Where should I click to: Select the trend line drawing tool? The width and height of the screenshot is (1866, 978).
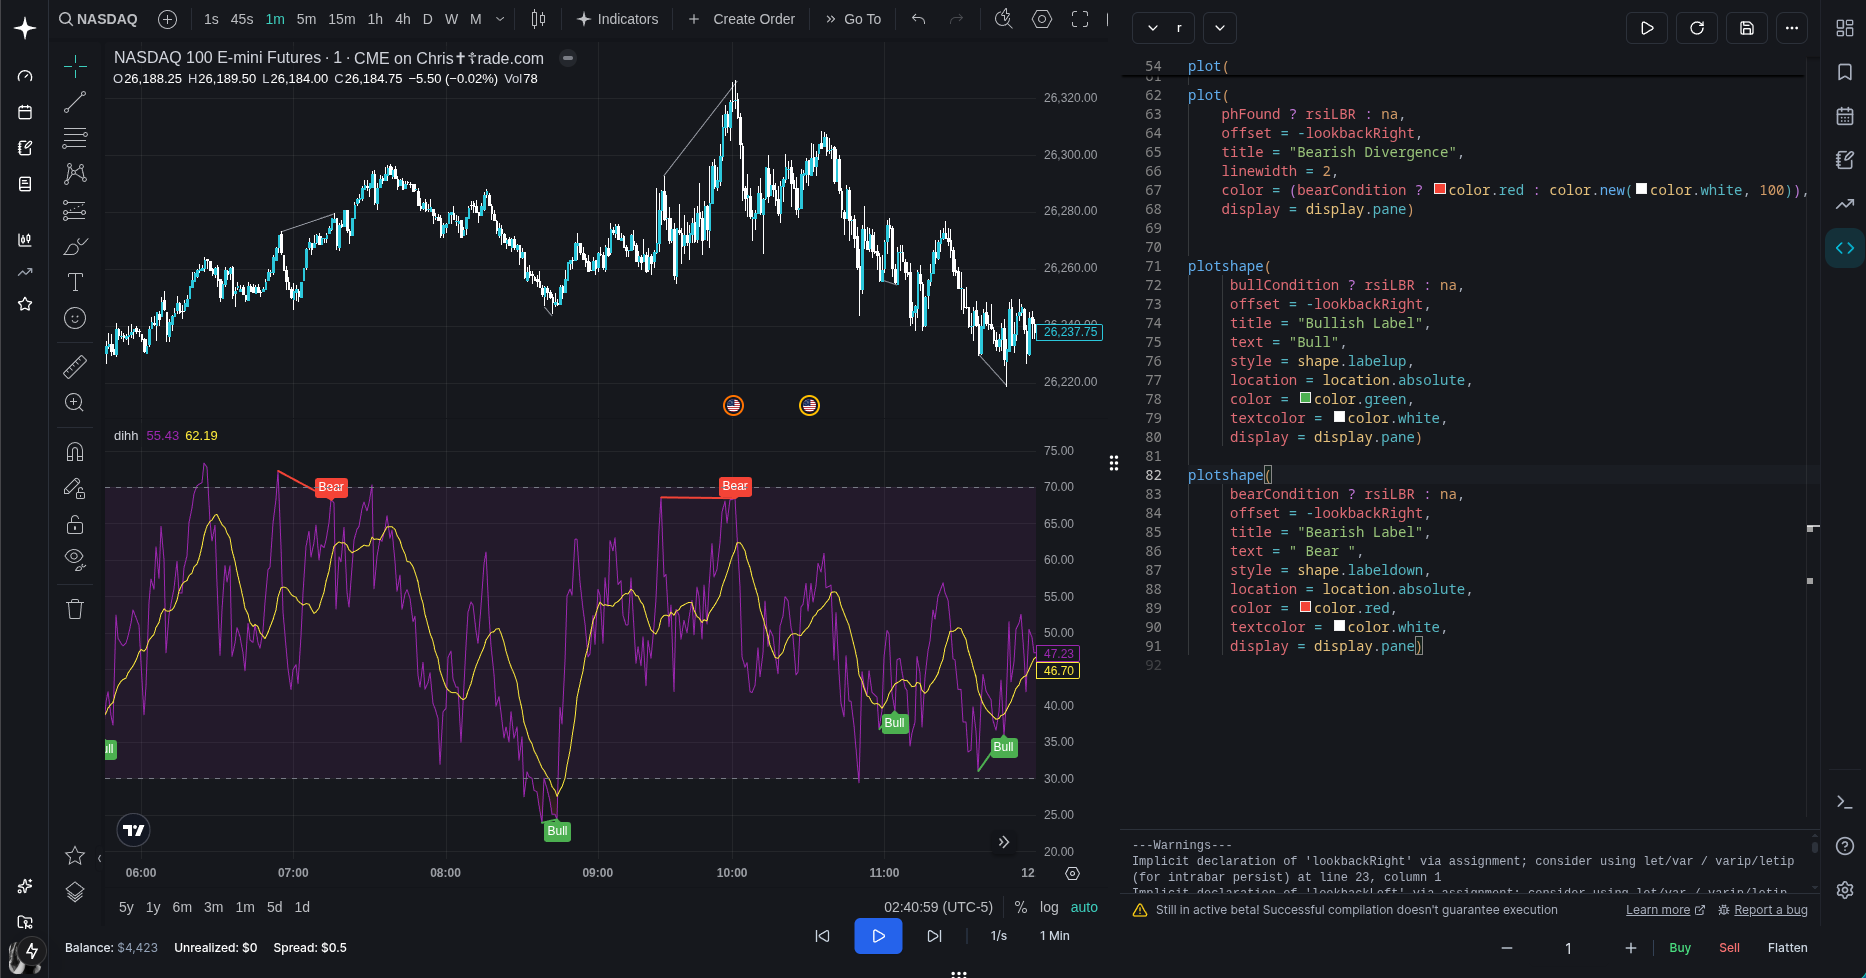pyautogui.click(x=75, y=102)
